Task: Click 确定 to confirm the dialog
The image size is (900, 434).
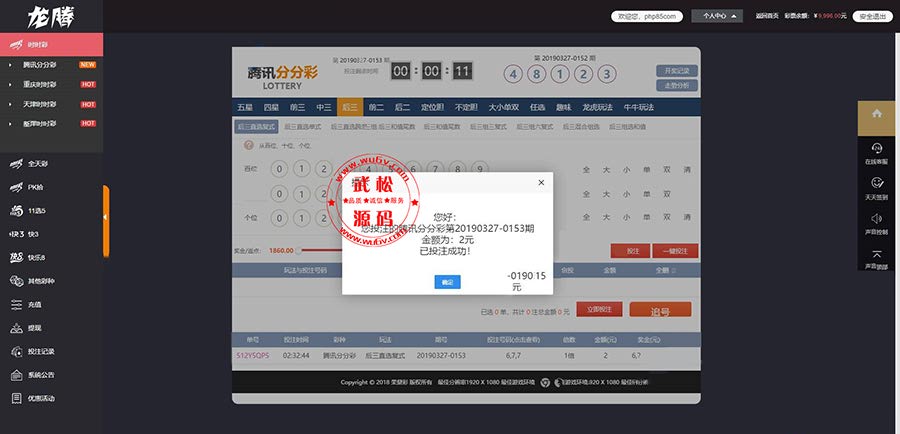Action: click(447, 282)
